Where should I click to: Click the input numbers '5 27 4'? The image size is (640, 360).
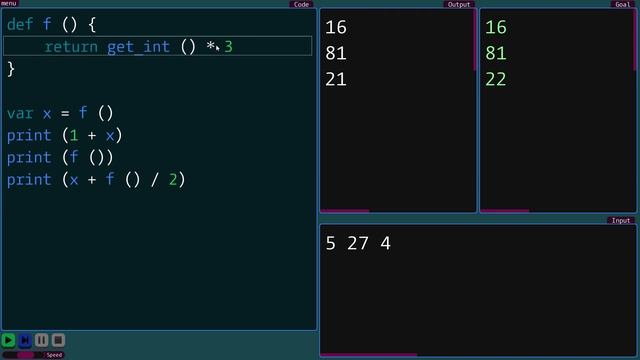[x=358, y=243]
